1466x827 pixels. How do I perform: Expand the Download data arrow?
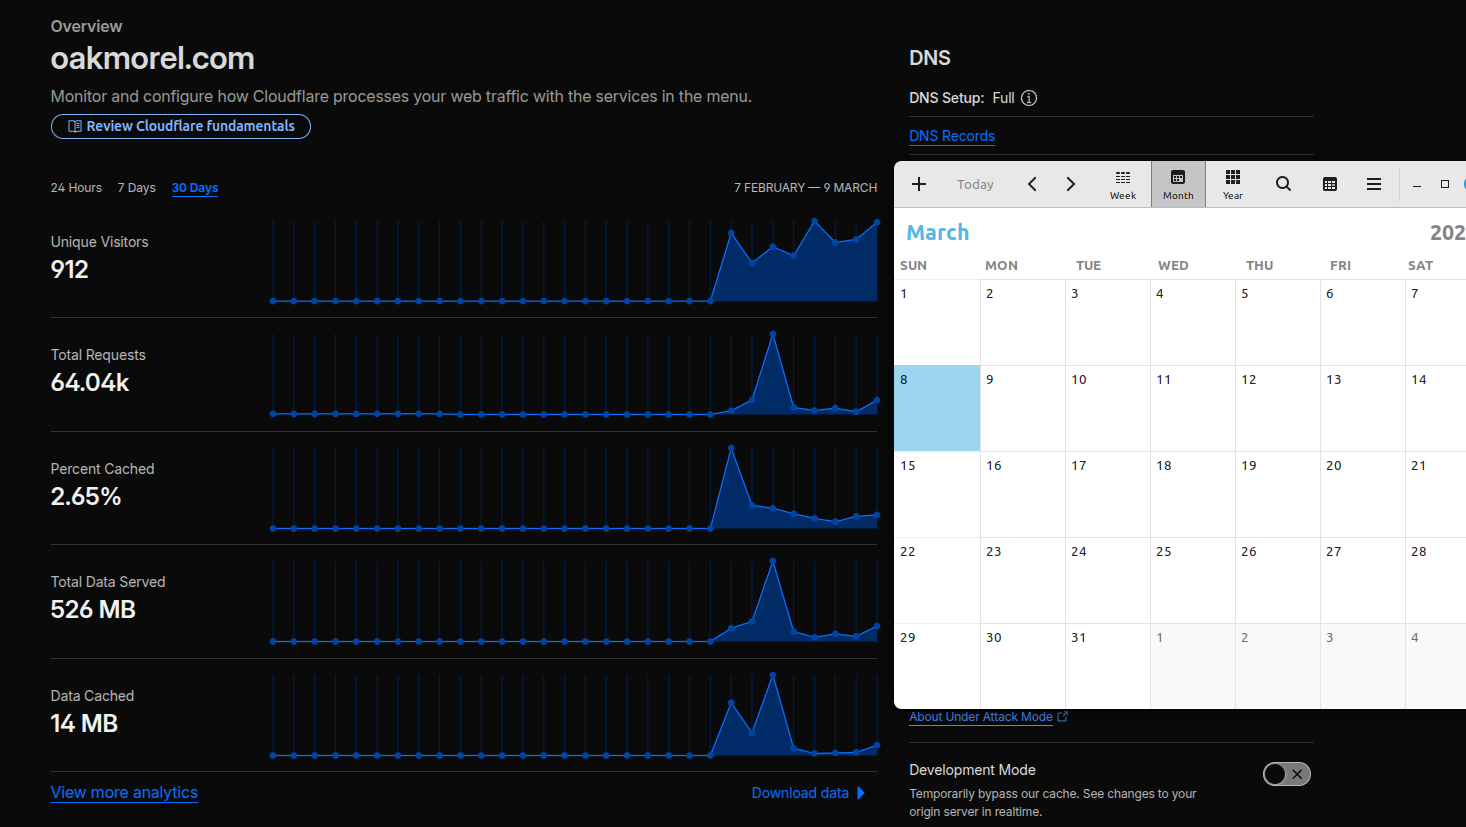click(860, 793)
